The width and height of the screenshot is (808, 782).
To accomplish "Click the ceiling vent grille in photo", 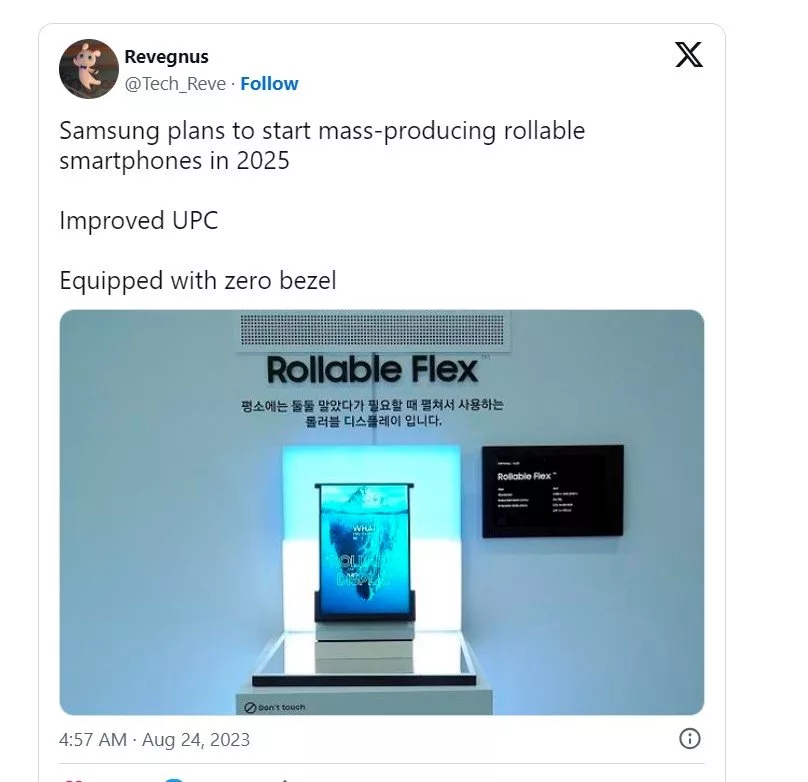I will point(372,330).
